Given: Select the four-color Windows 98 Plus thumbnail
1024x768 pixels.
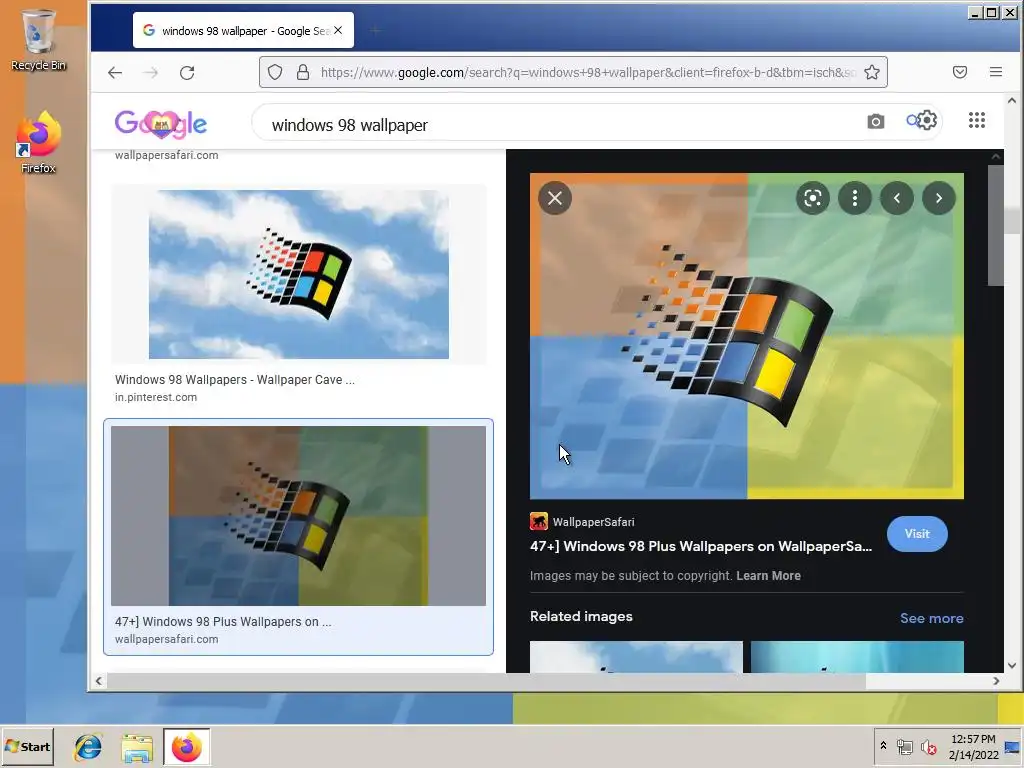Looking at the screenshot, I should pyautogui.click(x=298, y=516).
